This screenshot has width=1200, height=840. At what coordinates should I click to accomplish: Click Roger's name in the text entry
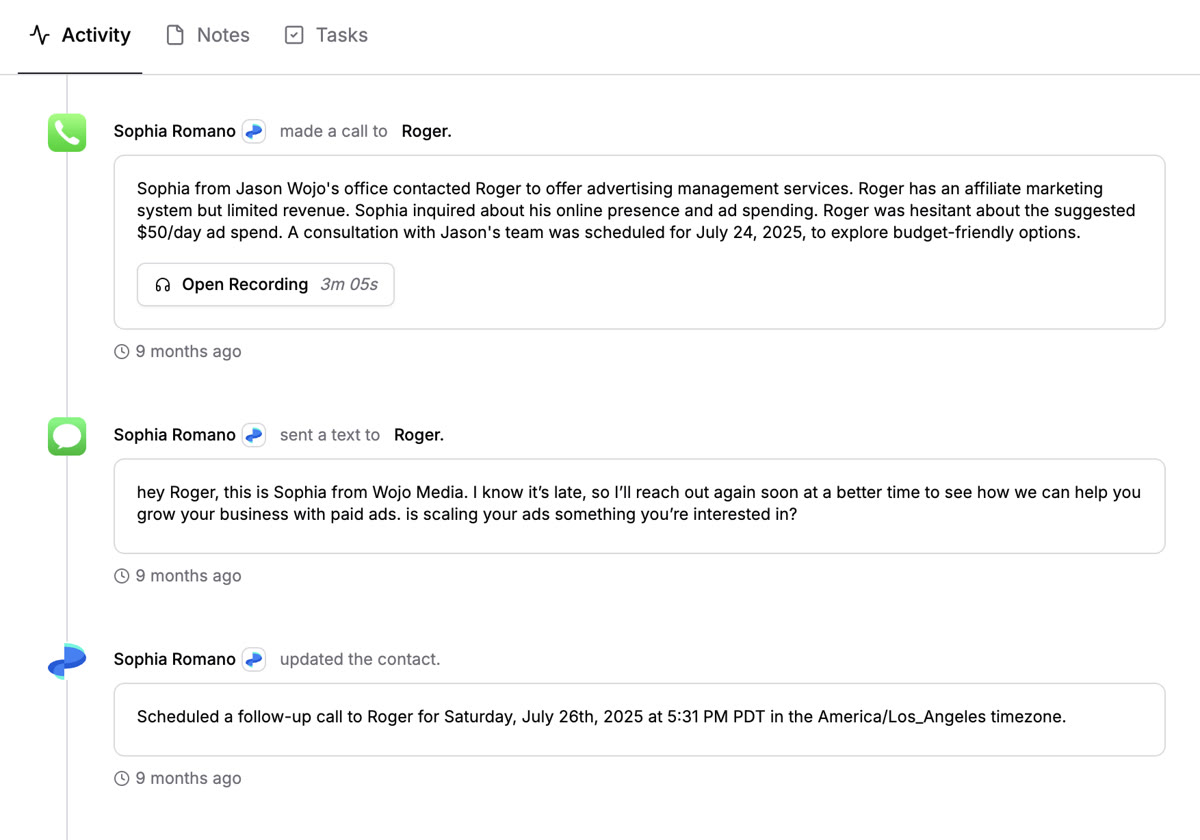coord(418,436)
